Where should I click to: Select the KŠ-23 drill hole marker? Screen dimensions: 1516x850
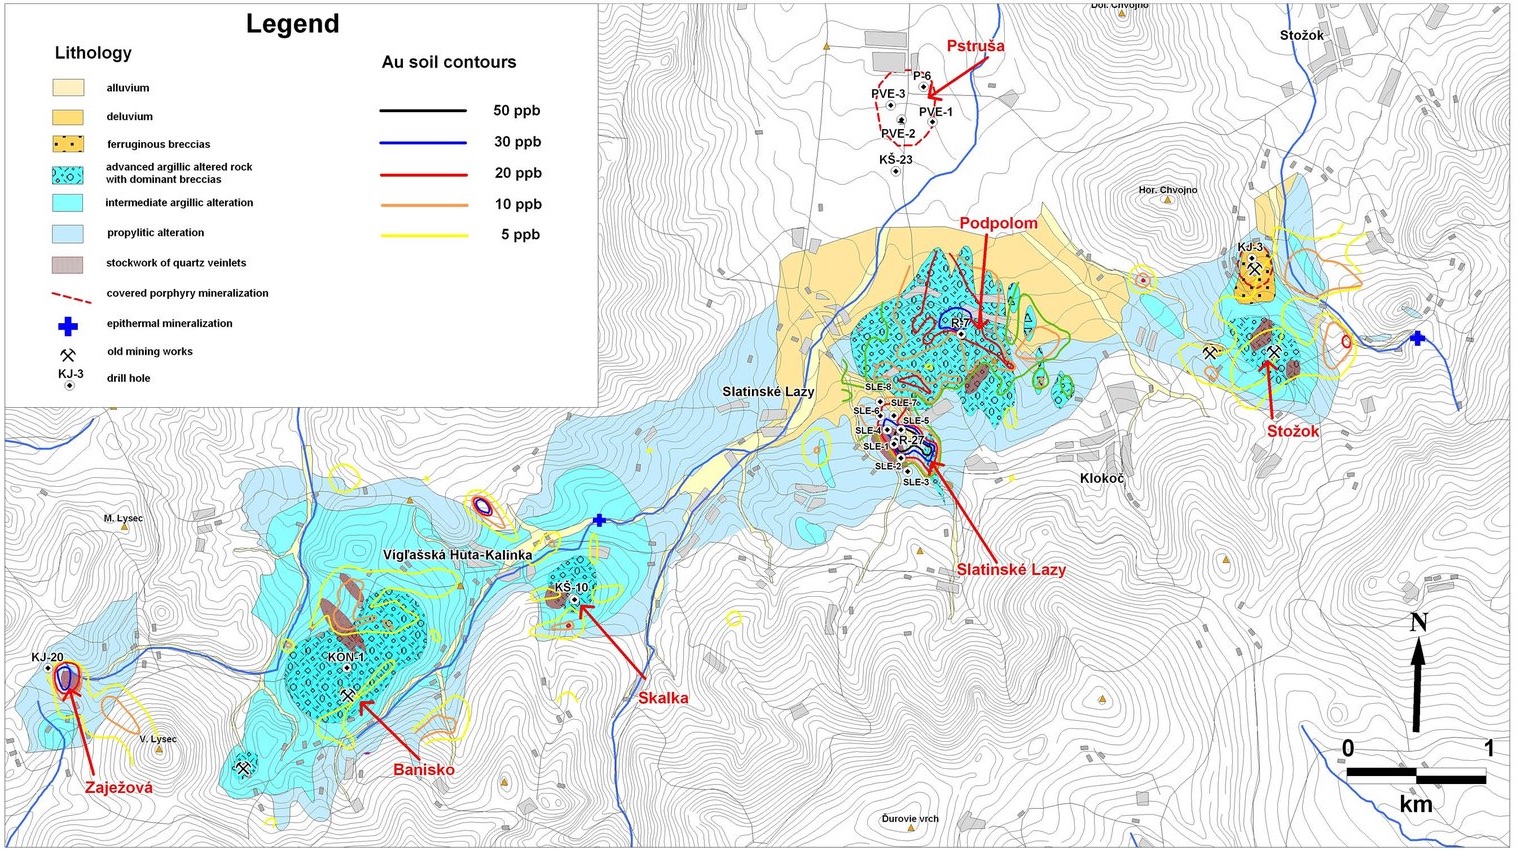coord(896,172)
